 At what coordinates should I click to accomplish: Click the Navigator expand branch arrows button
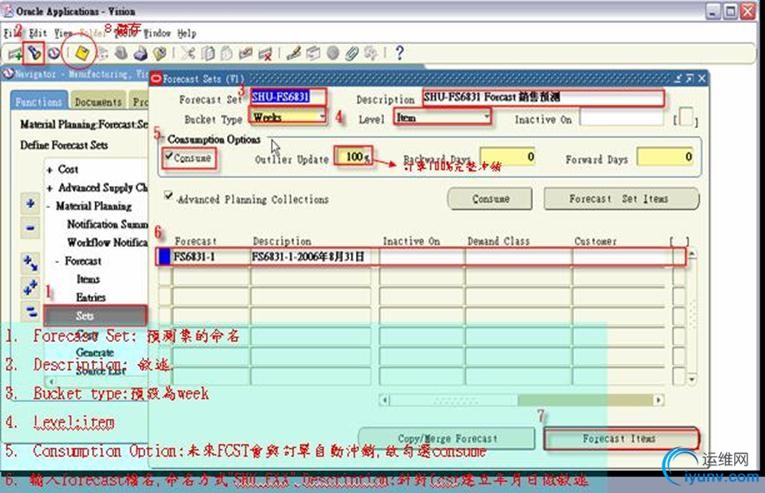tap(30, 263)
